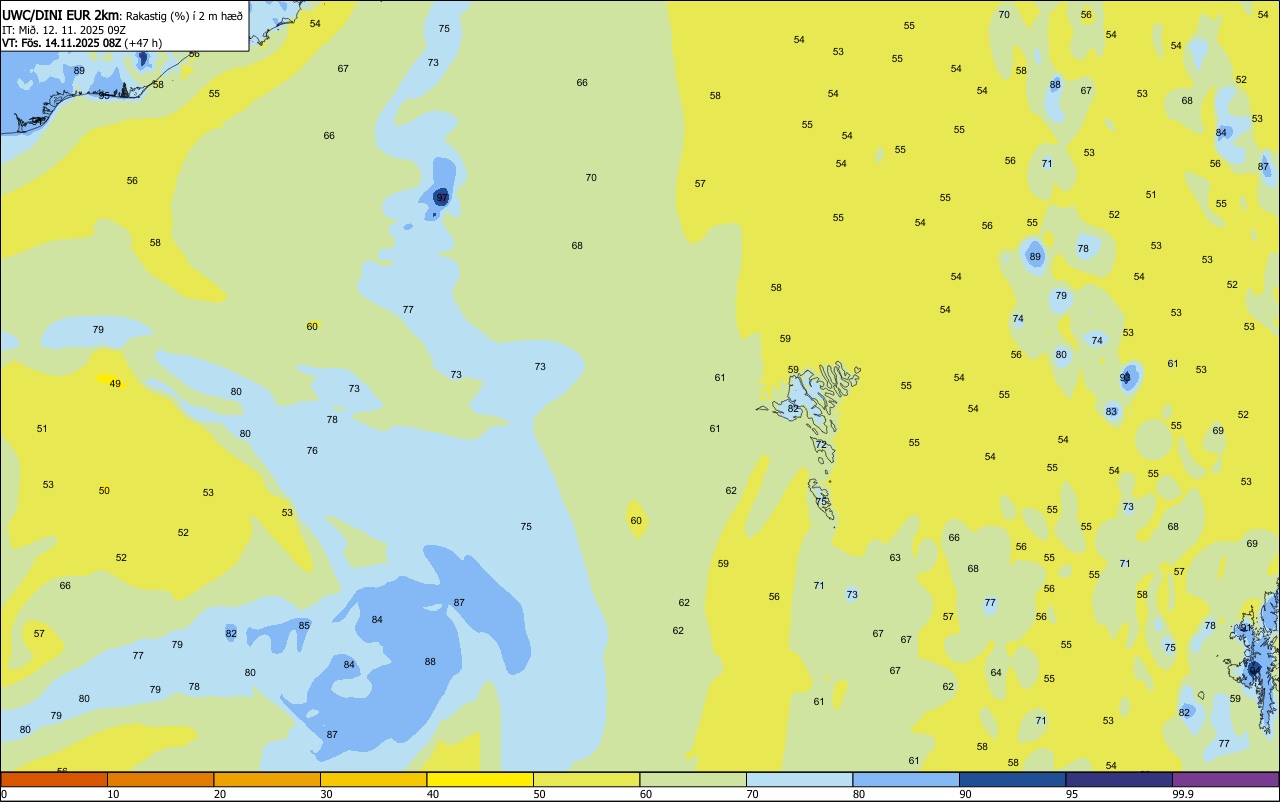Select the "72" value on the islands

[x=821, y=445]
